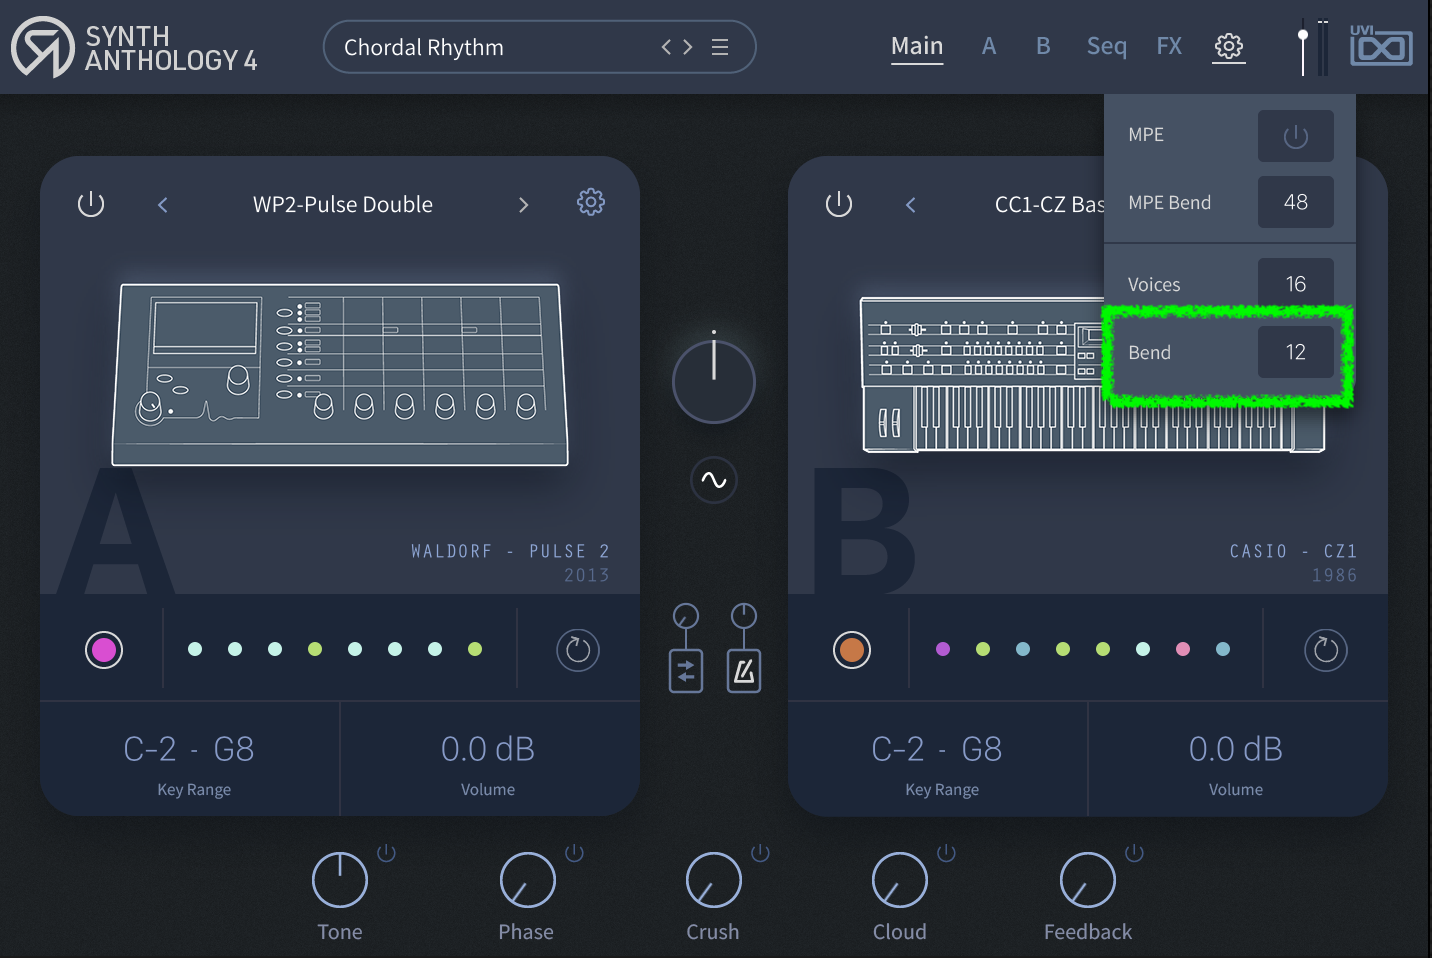The width and height of the screenshot is (1432, 958).
Task: Go to next preset with right chevron
Action: [688, 47]
